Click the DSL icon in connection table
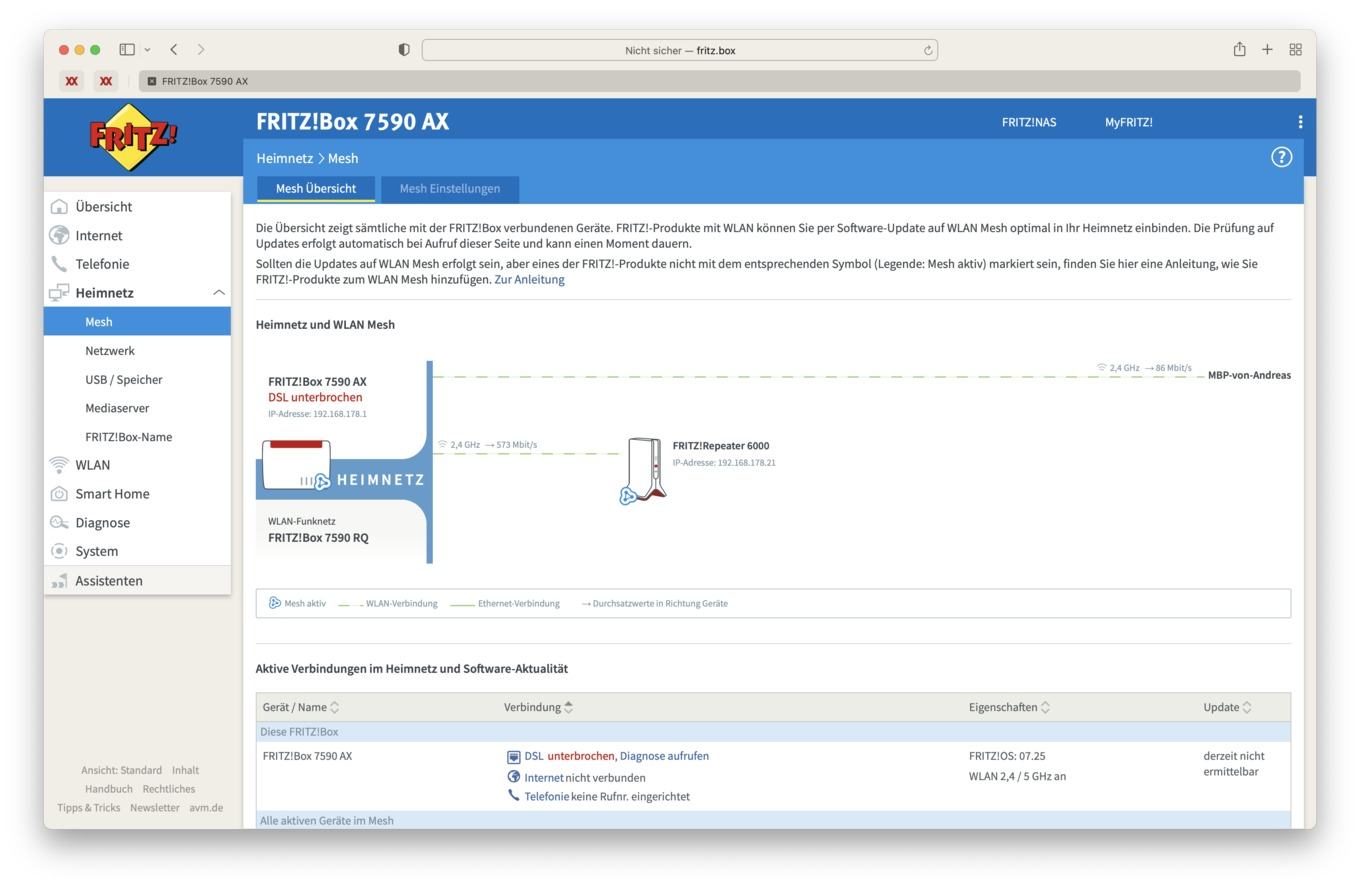The width and height of the screenshot is (1360, 887). [514, 757]
